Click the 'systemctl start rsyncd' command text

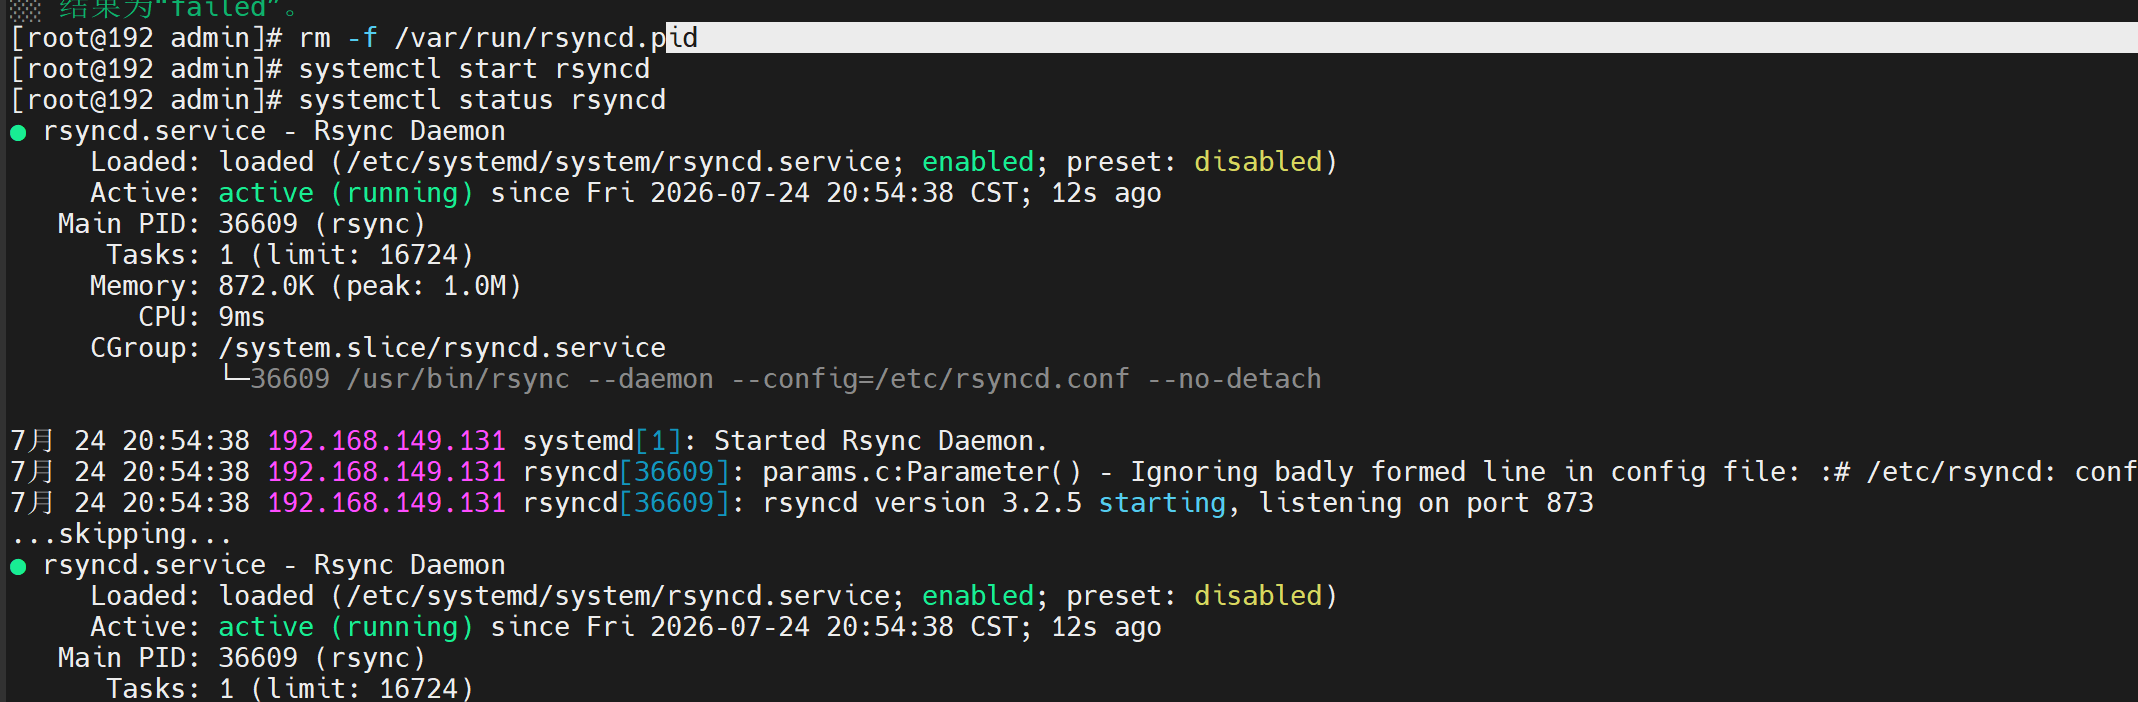(x=474, y=69)
